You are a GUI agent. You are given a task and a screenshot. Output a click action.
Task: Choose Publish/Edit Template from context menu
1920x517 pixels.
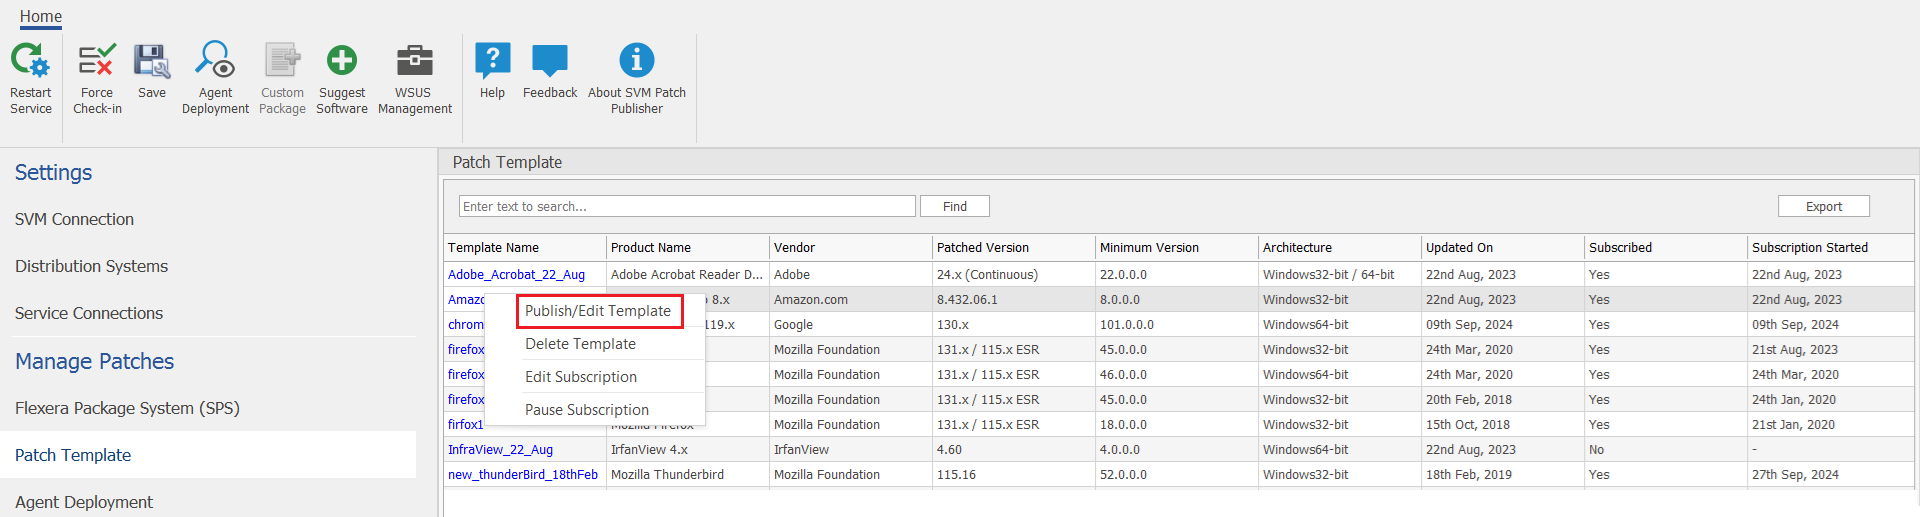click(598, 311)
